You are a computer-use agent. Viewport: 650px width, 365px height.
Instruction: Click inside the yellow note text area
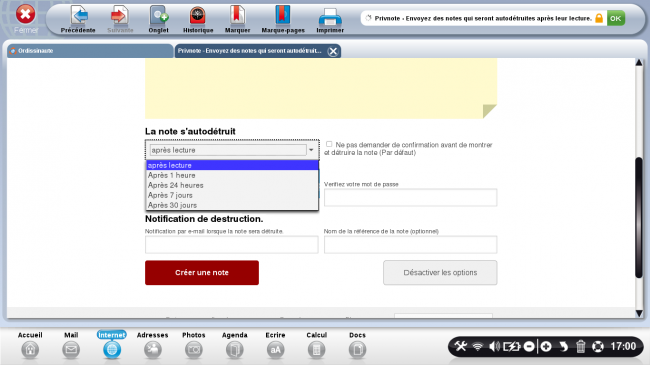321,88
